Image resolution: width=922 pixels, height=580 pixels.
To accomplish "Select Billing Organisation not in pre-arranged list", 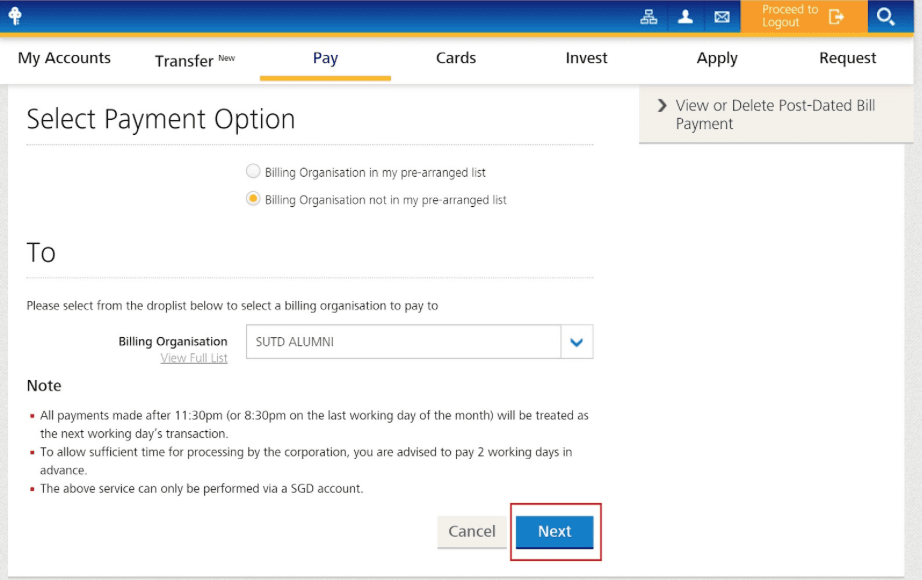I will [x=253, y=199].
